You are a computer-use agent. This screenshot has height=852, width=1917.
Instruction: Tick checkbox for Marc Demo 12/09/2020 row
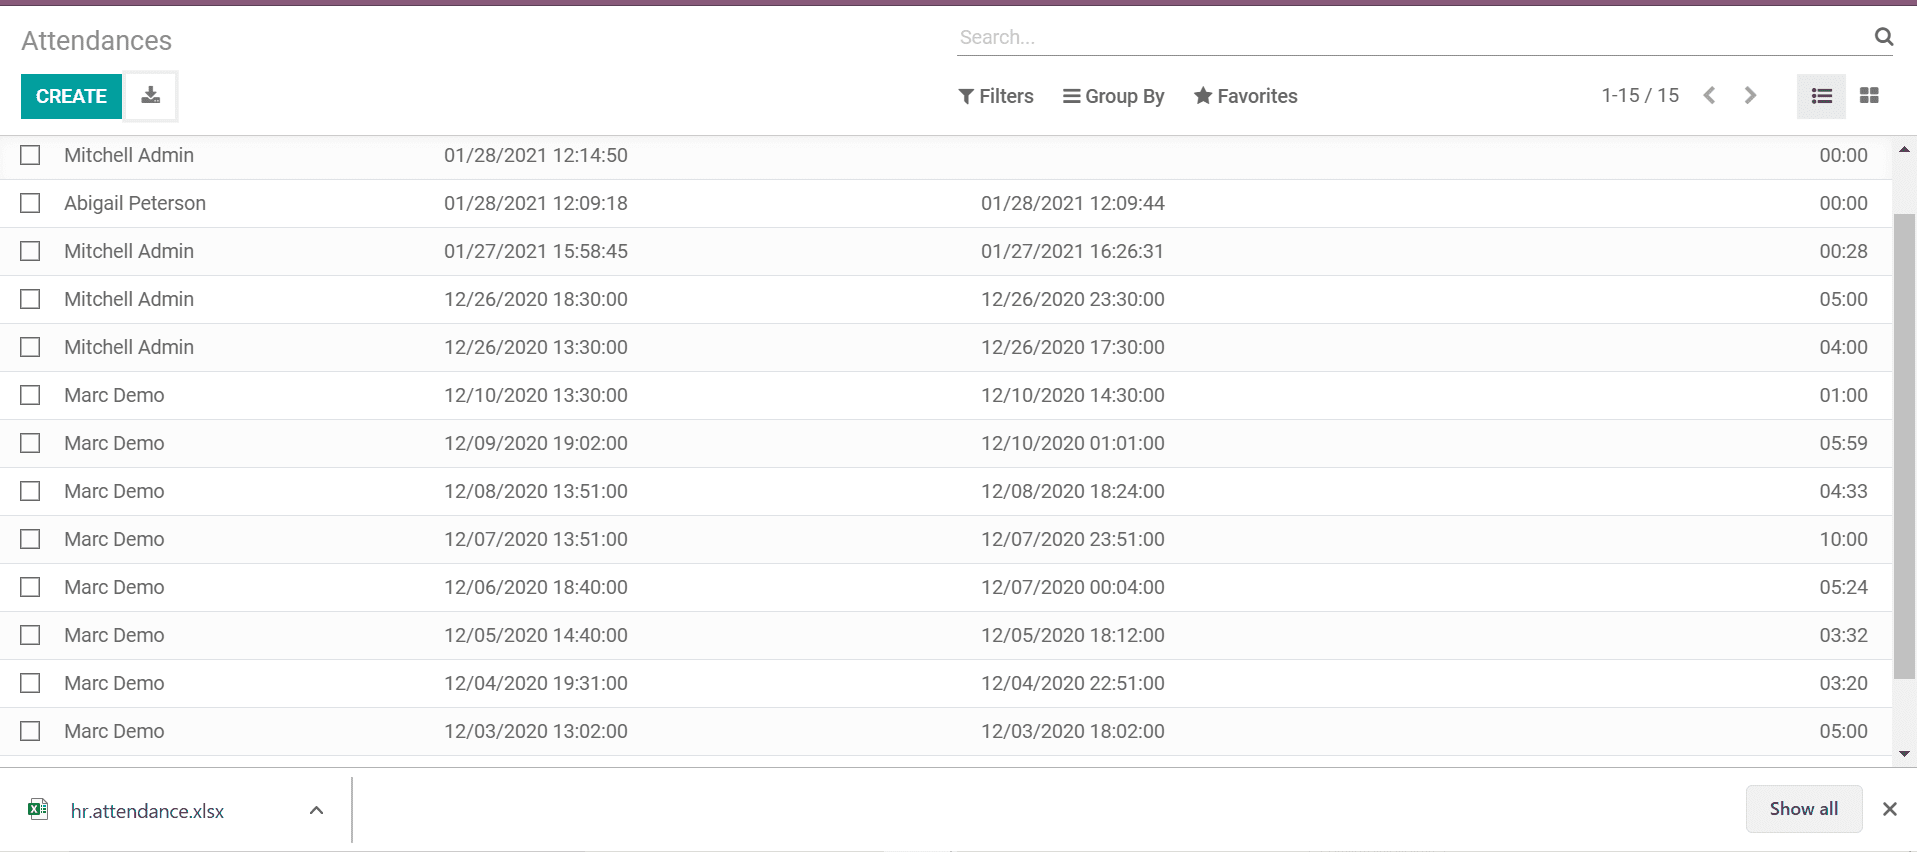(31, 443)
